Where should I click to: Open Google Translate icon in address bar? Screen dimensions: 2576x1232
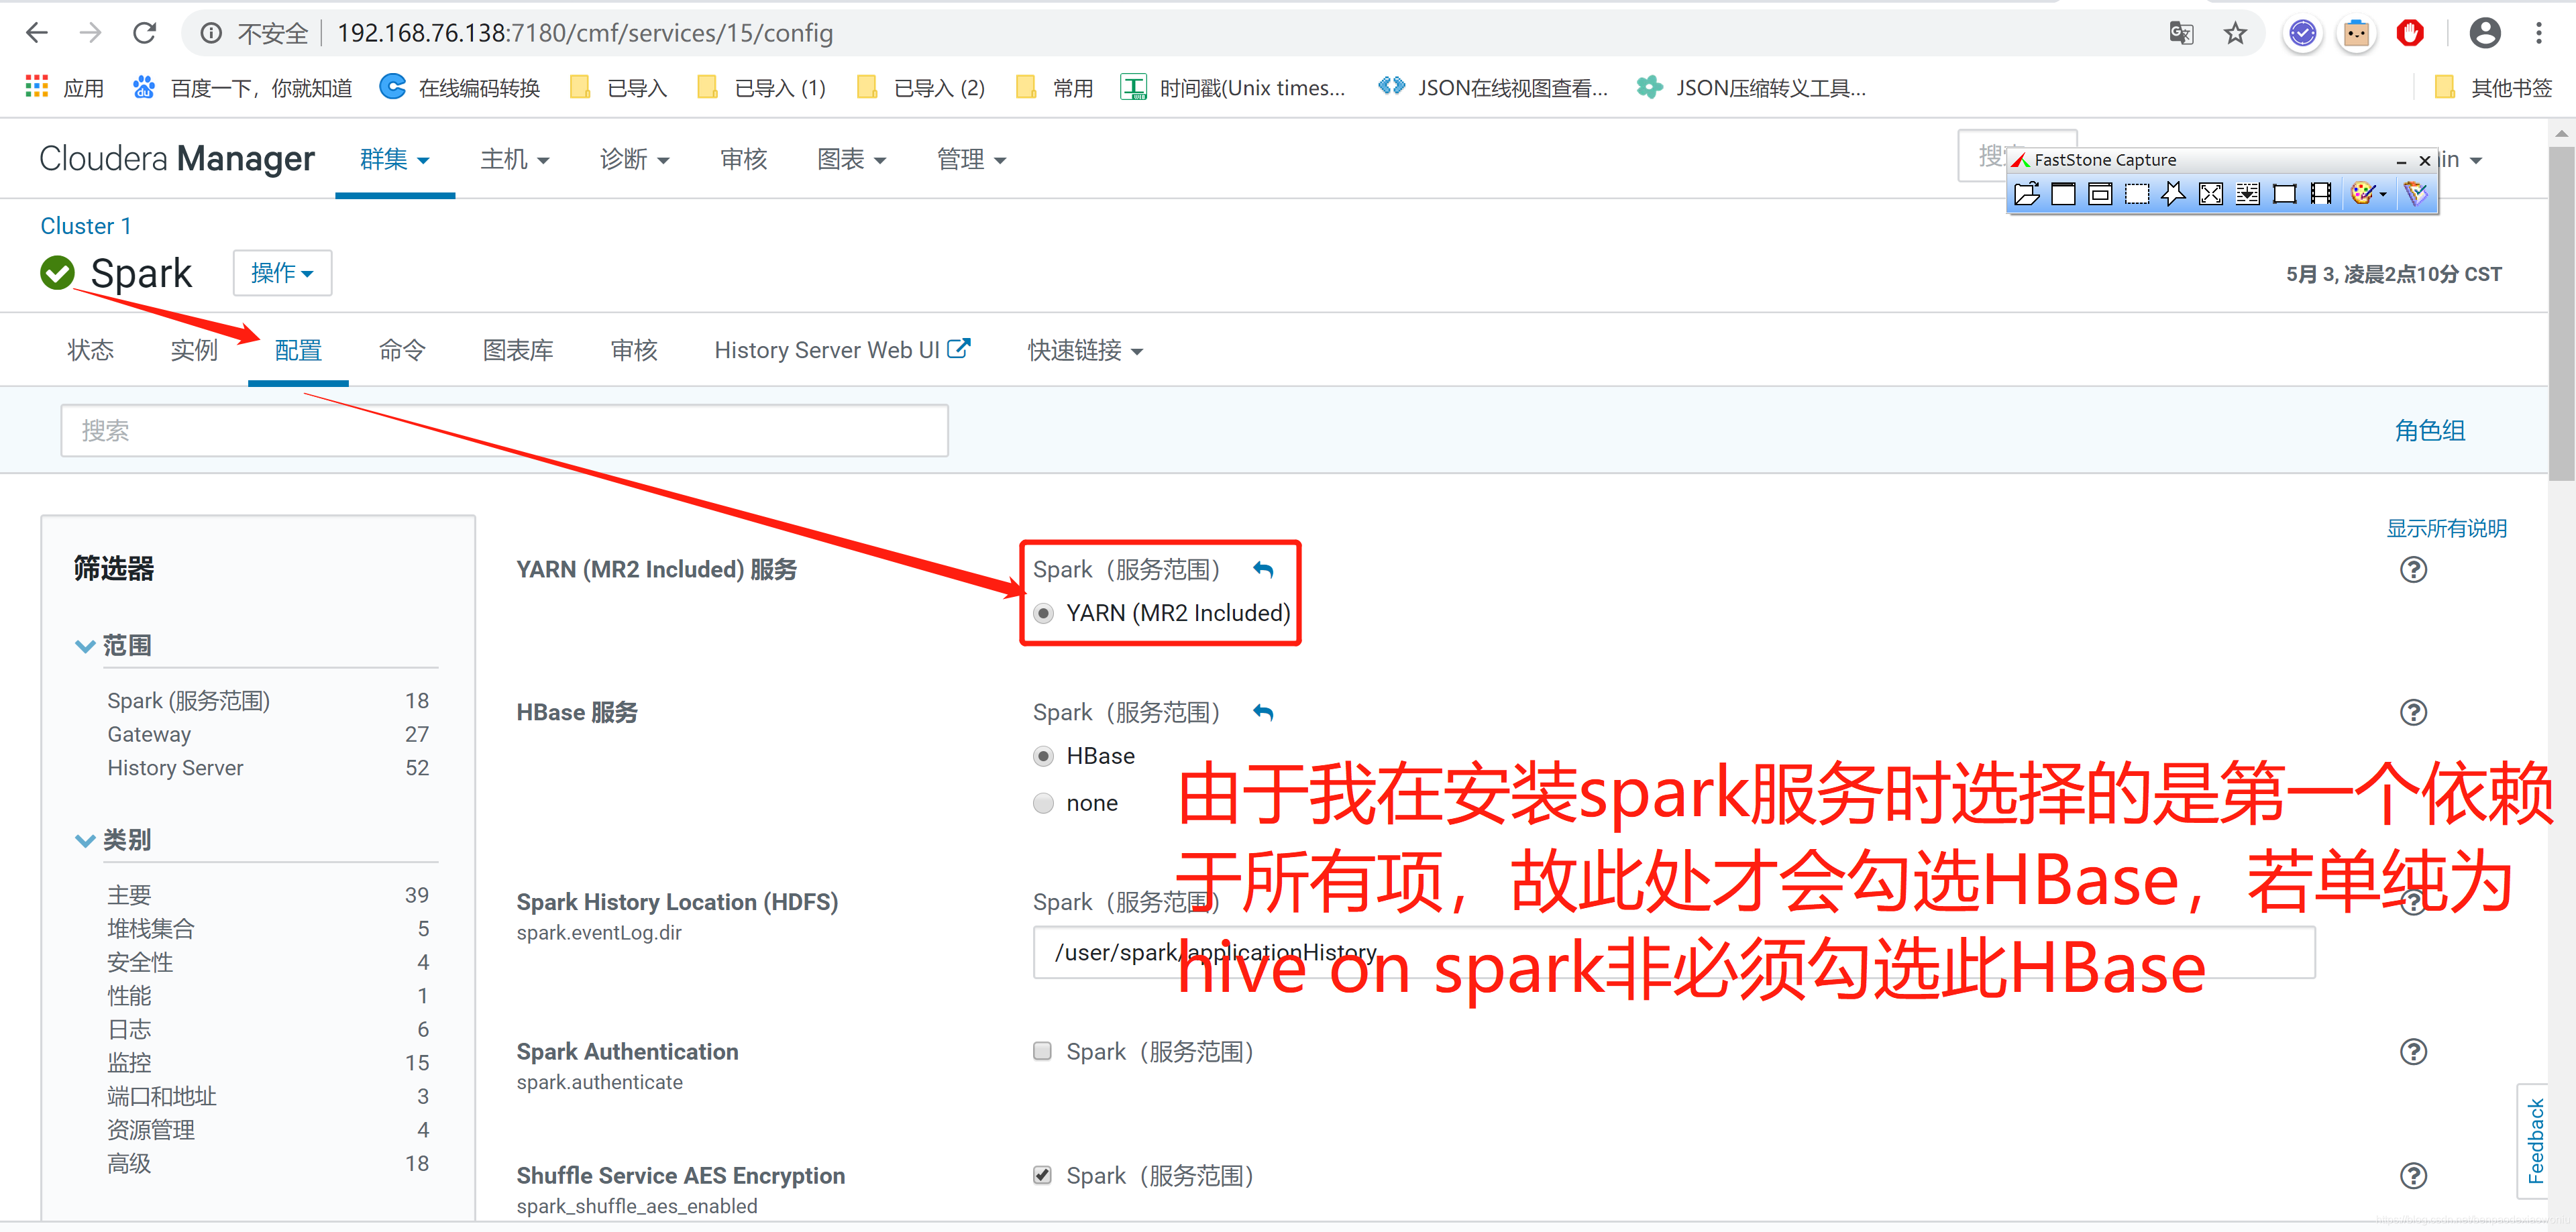pos(2181,33)
